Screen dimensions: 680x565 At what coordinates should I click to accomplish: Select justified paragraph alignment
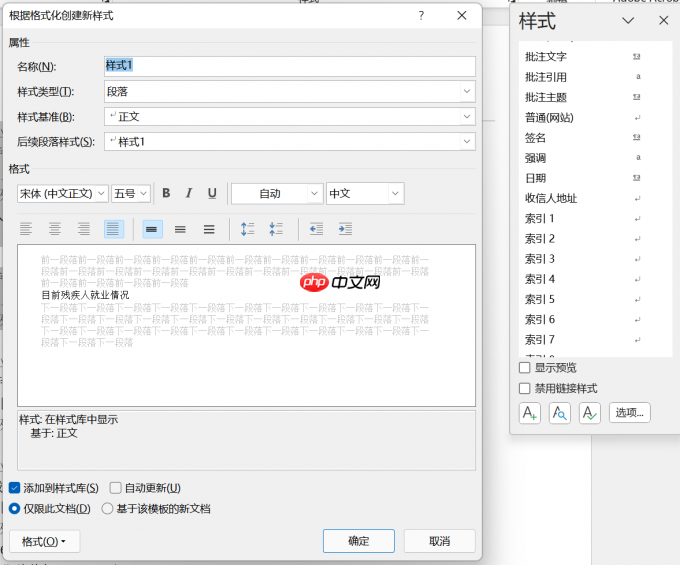point(114,229)
